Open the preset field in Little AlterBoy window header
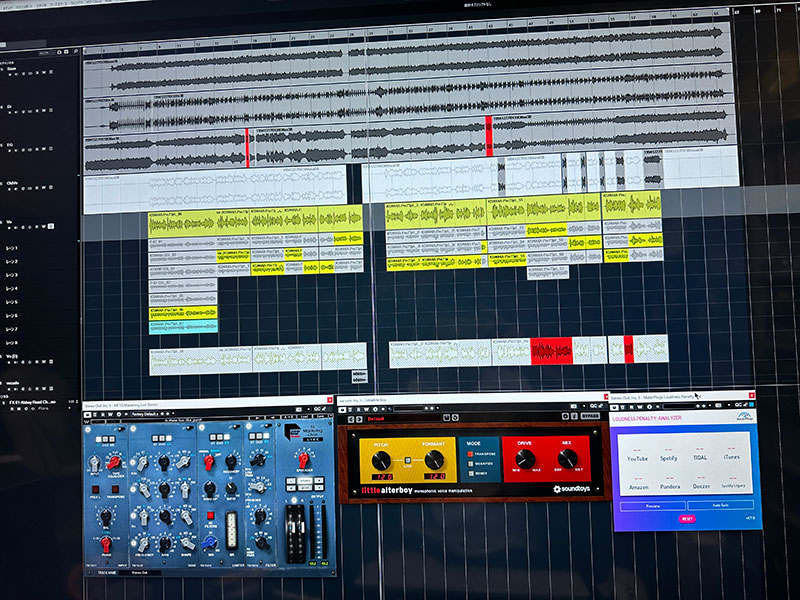The image size is (800, 600). point(408,409)
